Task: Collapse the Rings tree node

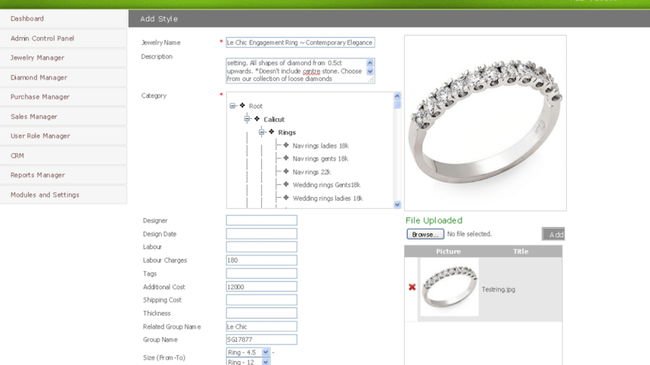Action: [262, 132]
